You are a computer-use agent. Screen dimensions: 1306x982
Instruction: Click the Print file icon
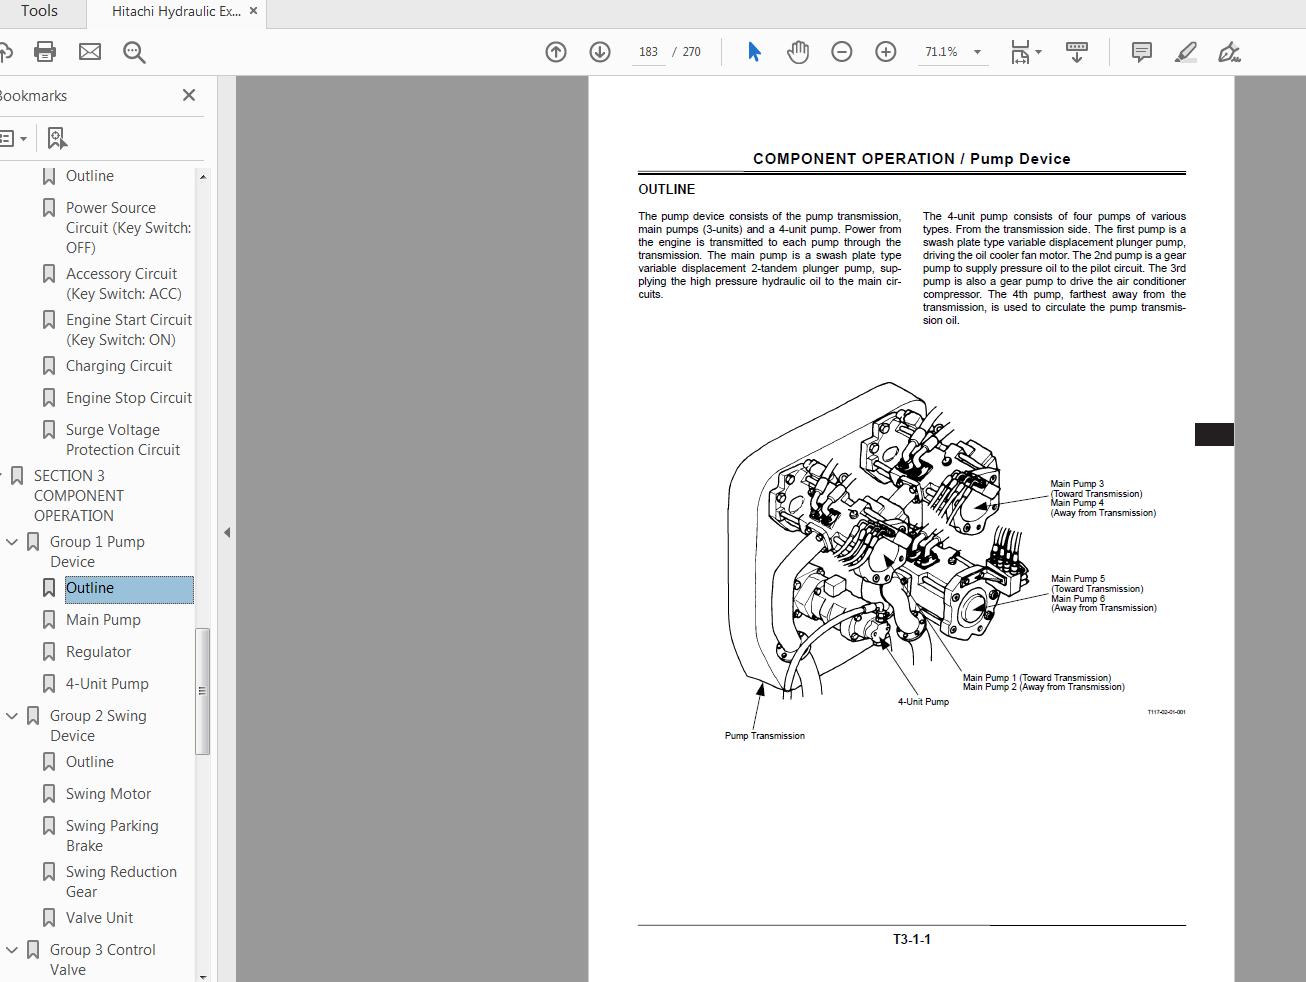[x=45, y=52]
